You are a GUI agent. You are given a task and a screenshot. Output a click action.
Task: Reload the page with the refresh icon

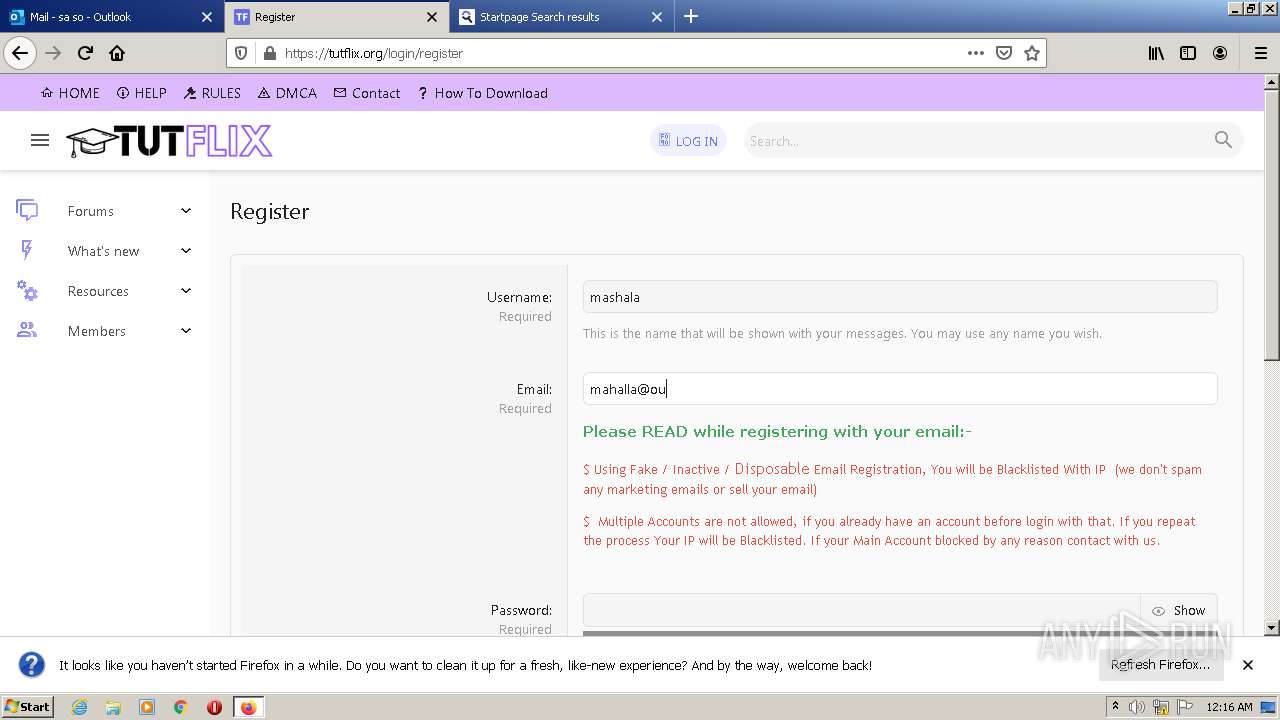click(85, 53)
